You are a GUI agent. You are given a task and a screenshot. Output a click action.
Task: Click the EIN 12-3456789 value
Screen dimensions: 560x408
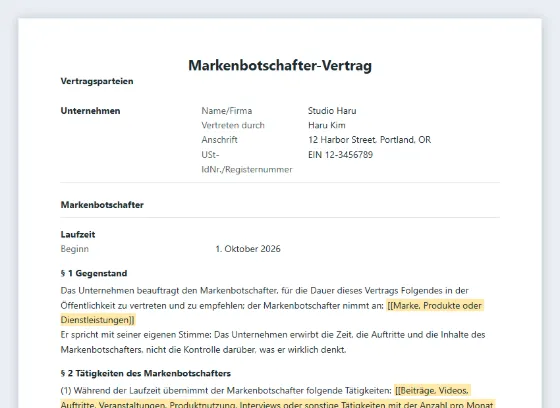340,155
